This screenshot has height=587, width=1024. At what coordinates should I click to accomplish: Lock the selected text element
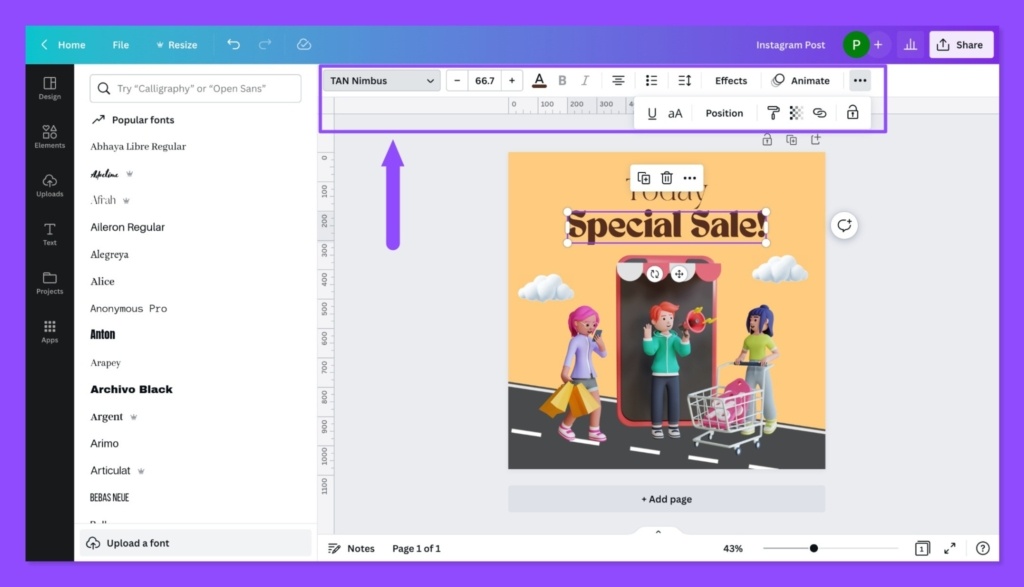tap(852, 112)
